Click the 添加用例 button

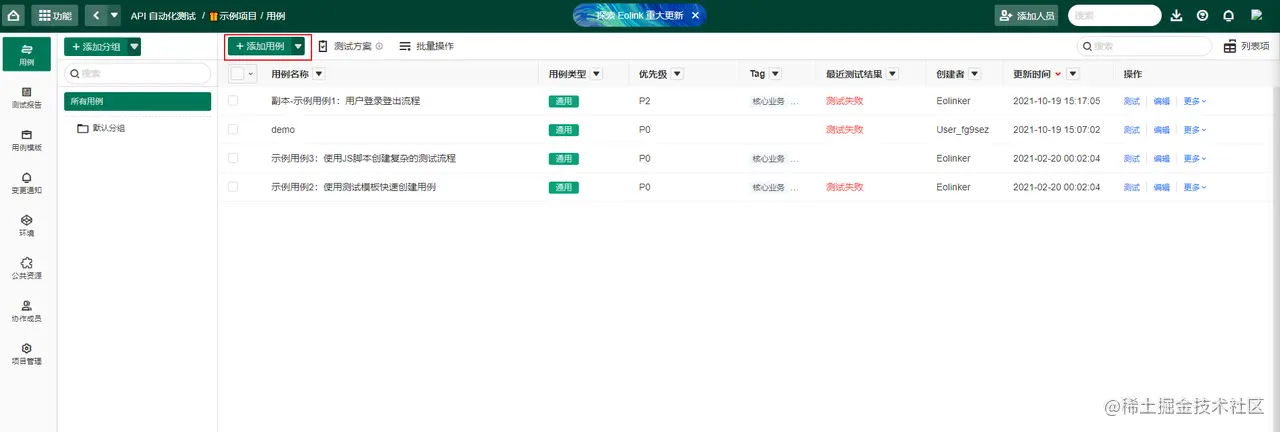click(260, 47)
